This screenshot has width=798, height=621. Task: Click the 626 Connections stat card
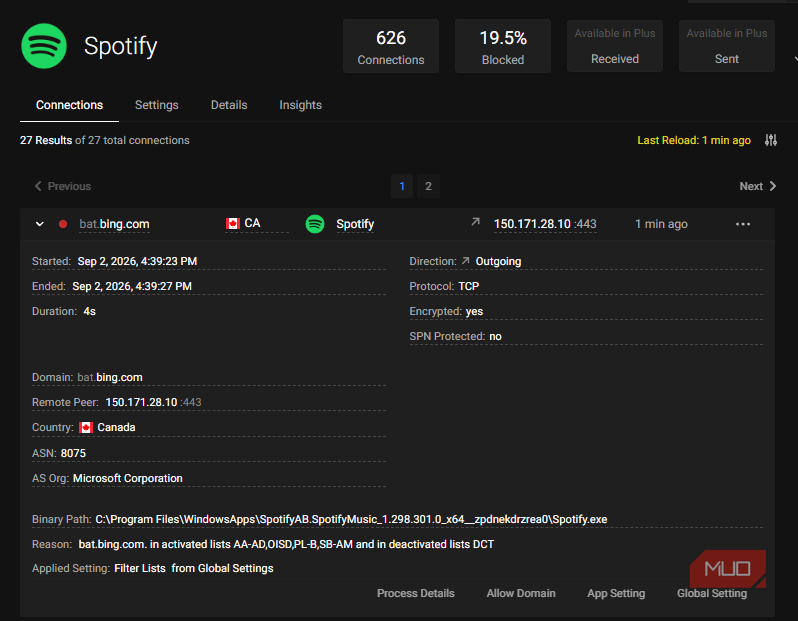tap(391, 46)
